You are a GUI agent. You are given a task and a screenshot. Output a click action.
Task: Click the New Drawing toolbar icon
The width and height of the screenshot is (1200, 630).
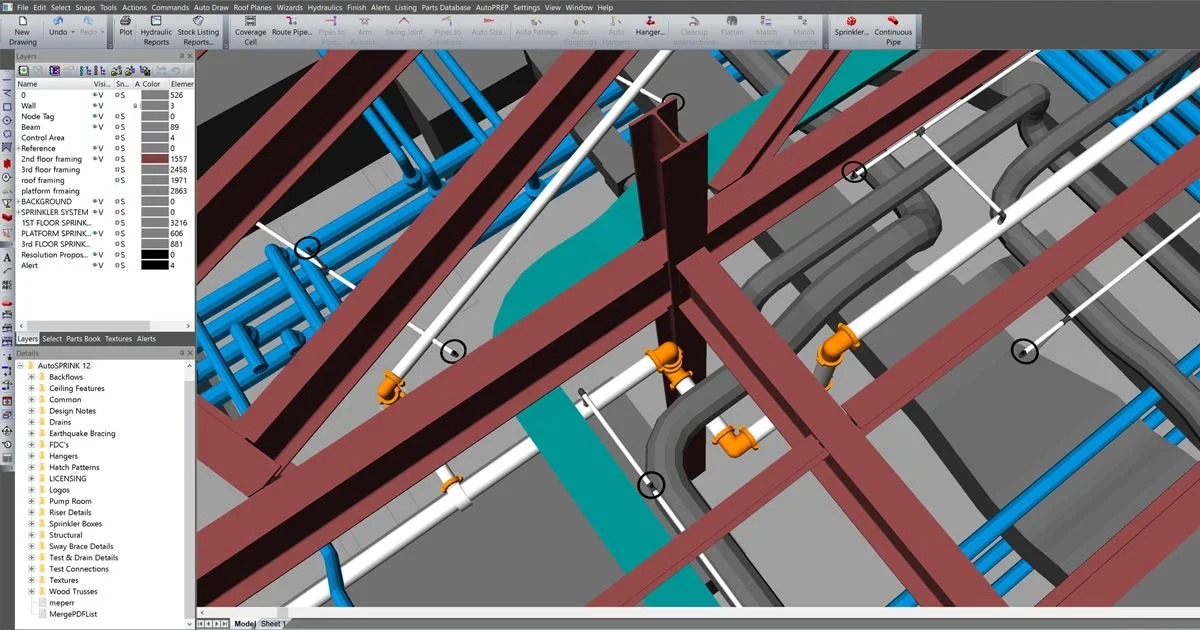22,31
